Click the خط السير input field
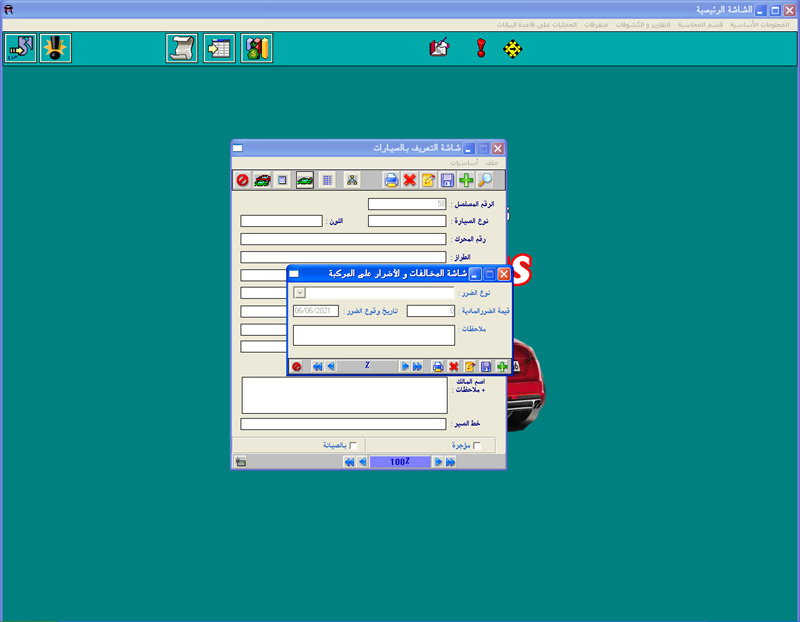 [x=343, y=424]
